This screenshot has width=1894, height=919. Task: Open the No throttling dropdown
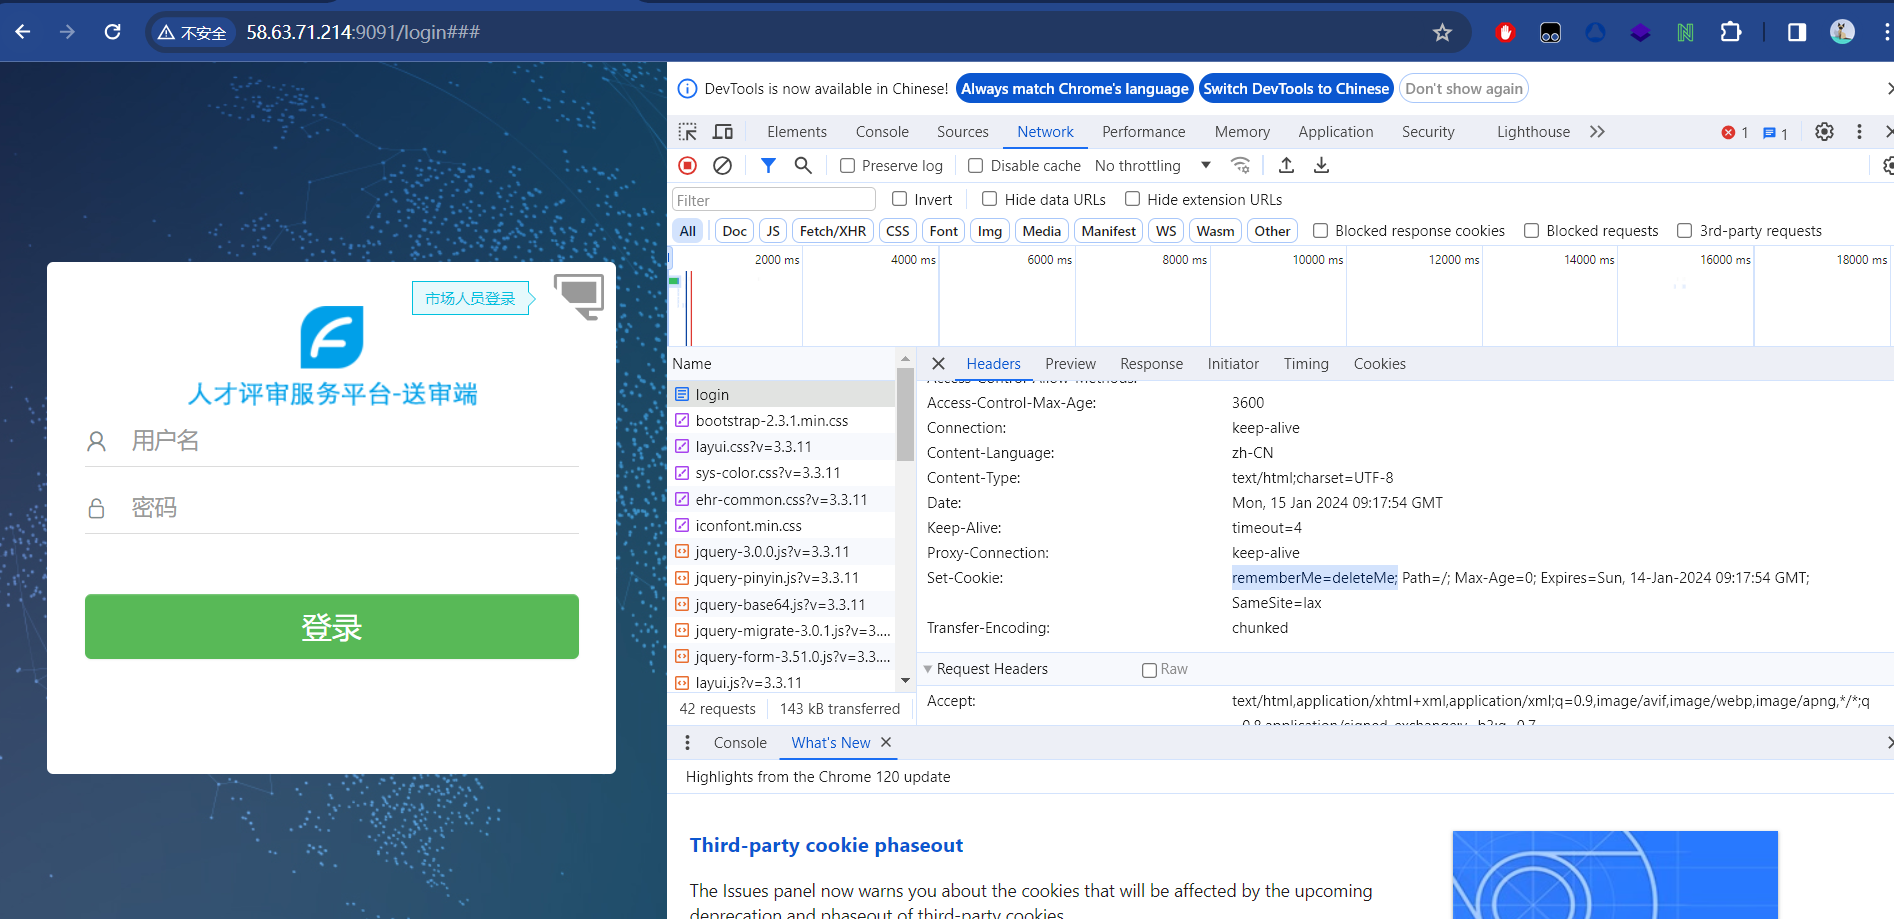[1153, 166]
